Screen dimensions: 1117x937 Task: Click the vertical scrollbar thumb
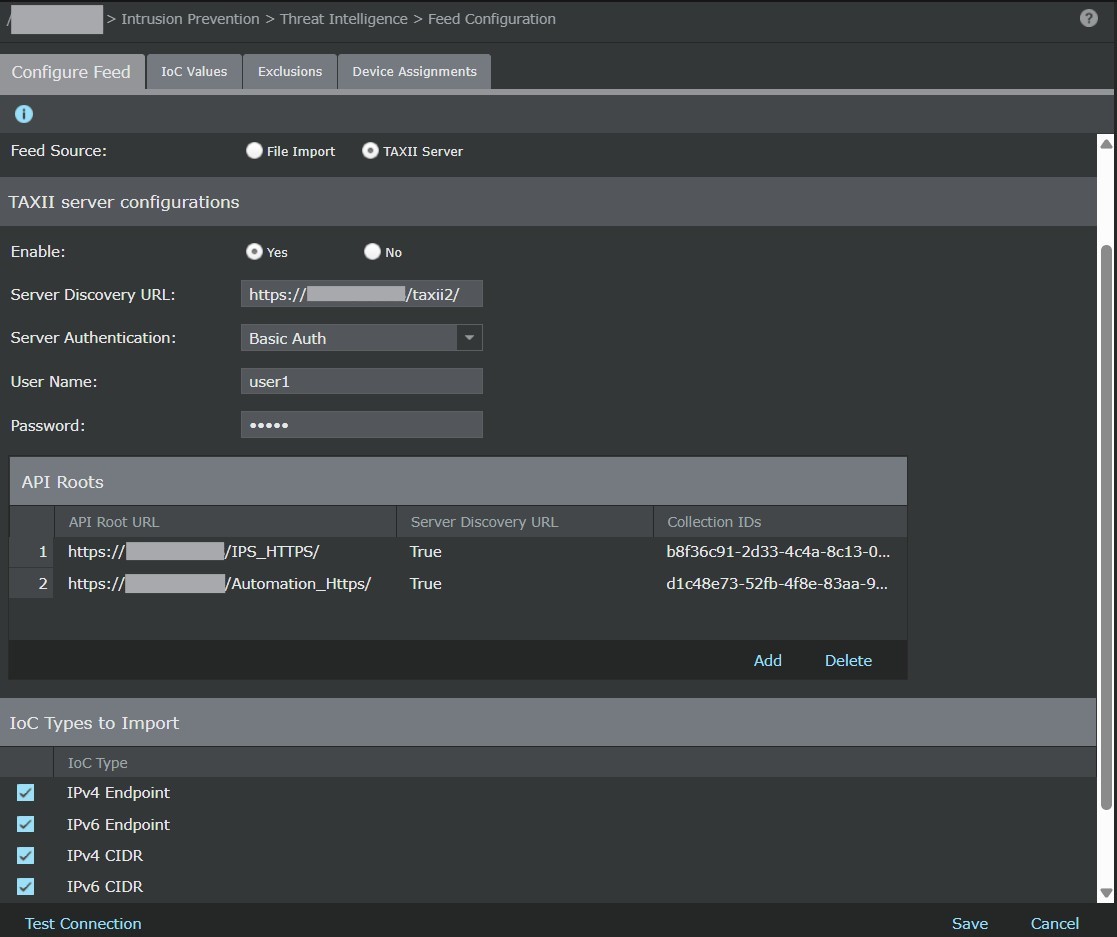point(1106,527)
